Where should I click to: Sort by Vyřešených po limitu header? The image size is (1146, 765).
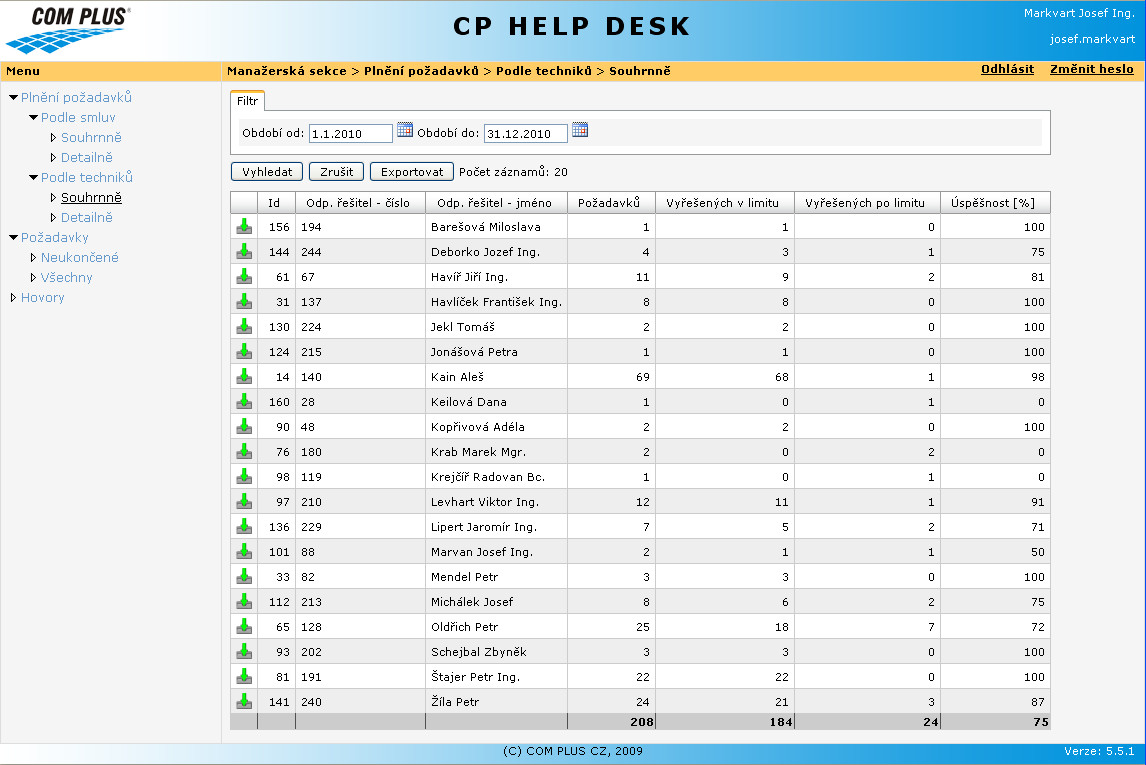(867, 202)
